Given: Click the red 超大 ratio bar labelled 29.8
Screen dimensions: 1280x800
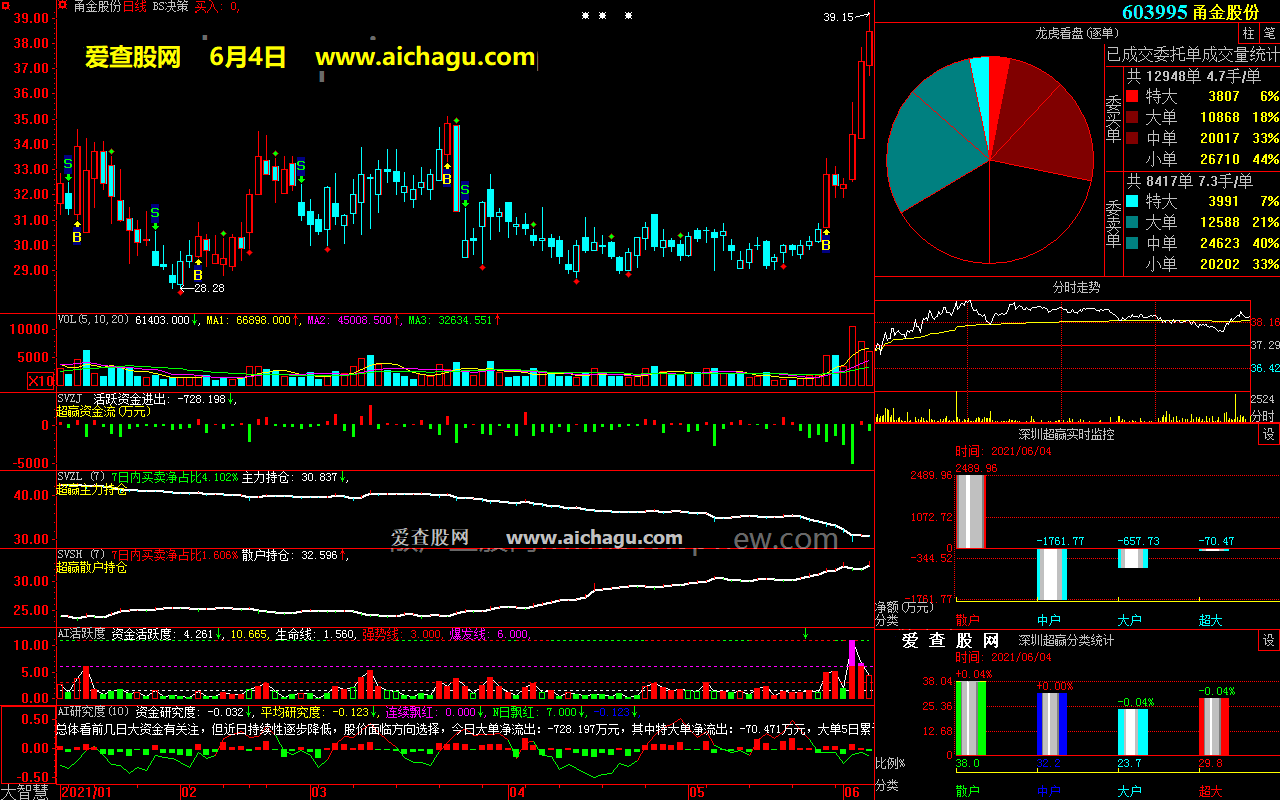Looking at the screenshot, I should [x=1214, y=726].
